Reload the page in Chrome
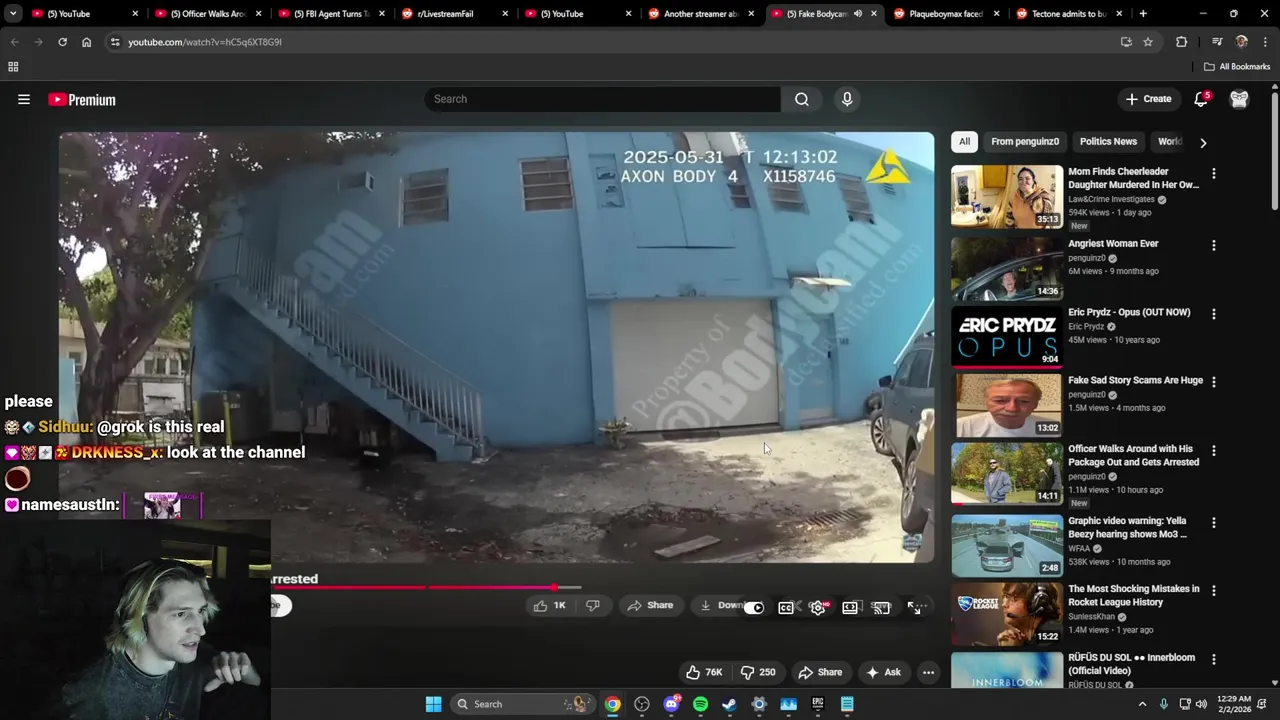Screen dimensions: 1280x720 tap(62, 42)
